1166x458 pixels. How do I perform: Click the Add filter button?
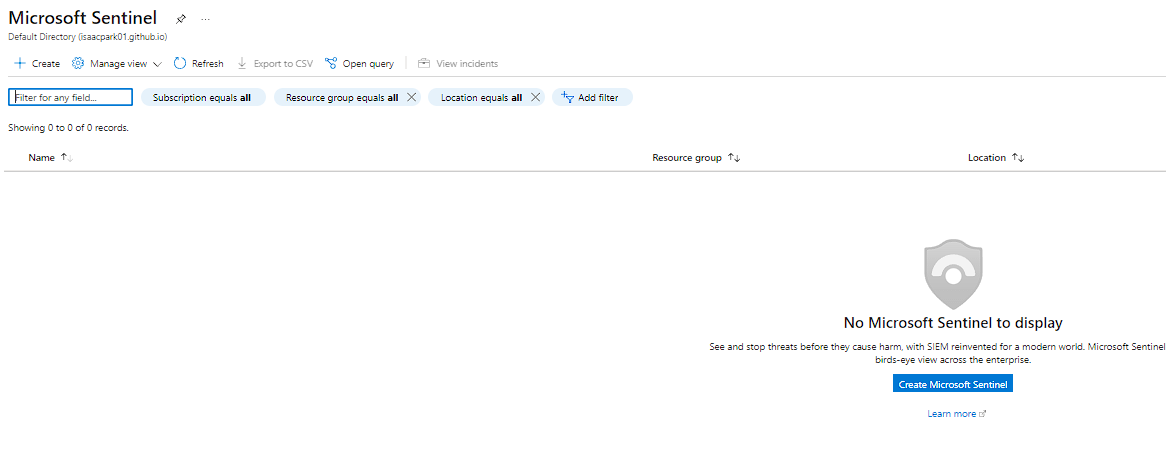click(x=592, y=97)
